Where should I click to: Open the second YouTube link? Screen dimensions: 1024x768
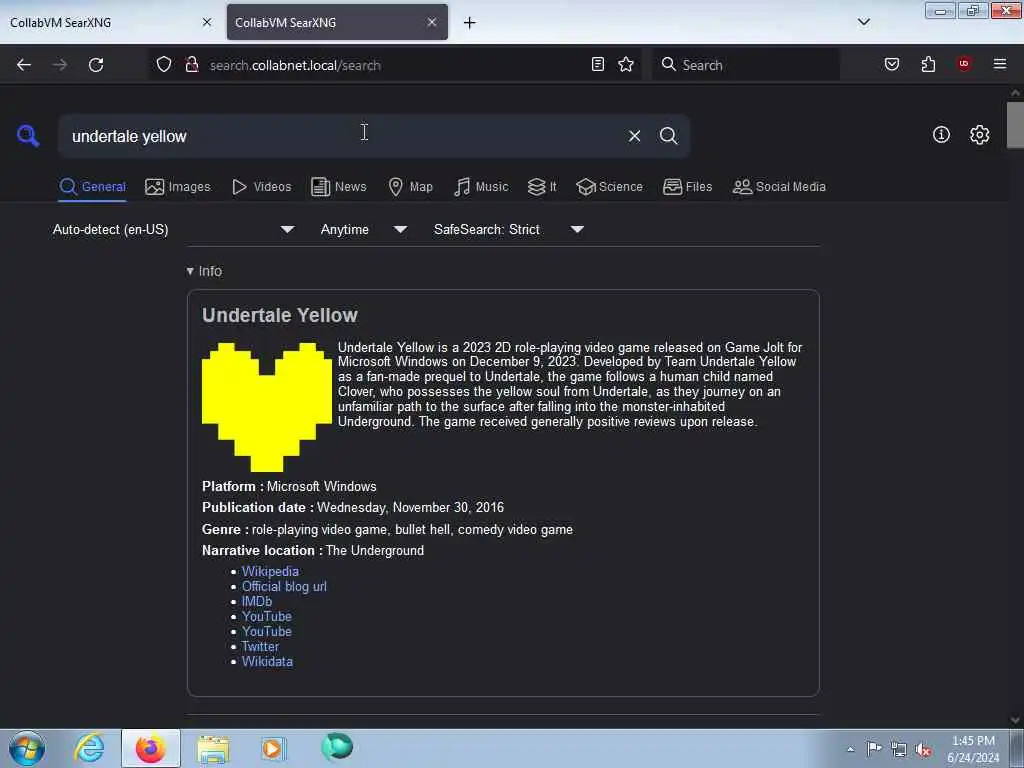pos(266,632)
